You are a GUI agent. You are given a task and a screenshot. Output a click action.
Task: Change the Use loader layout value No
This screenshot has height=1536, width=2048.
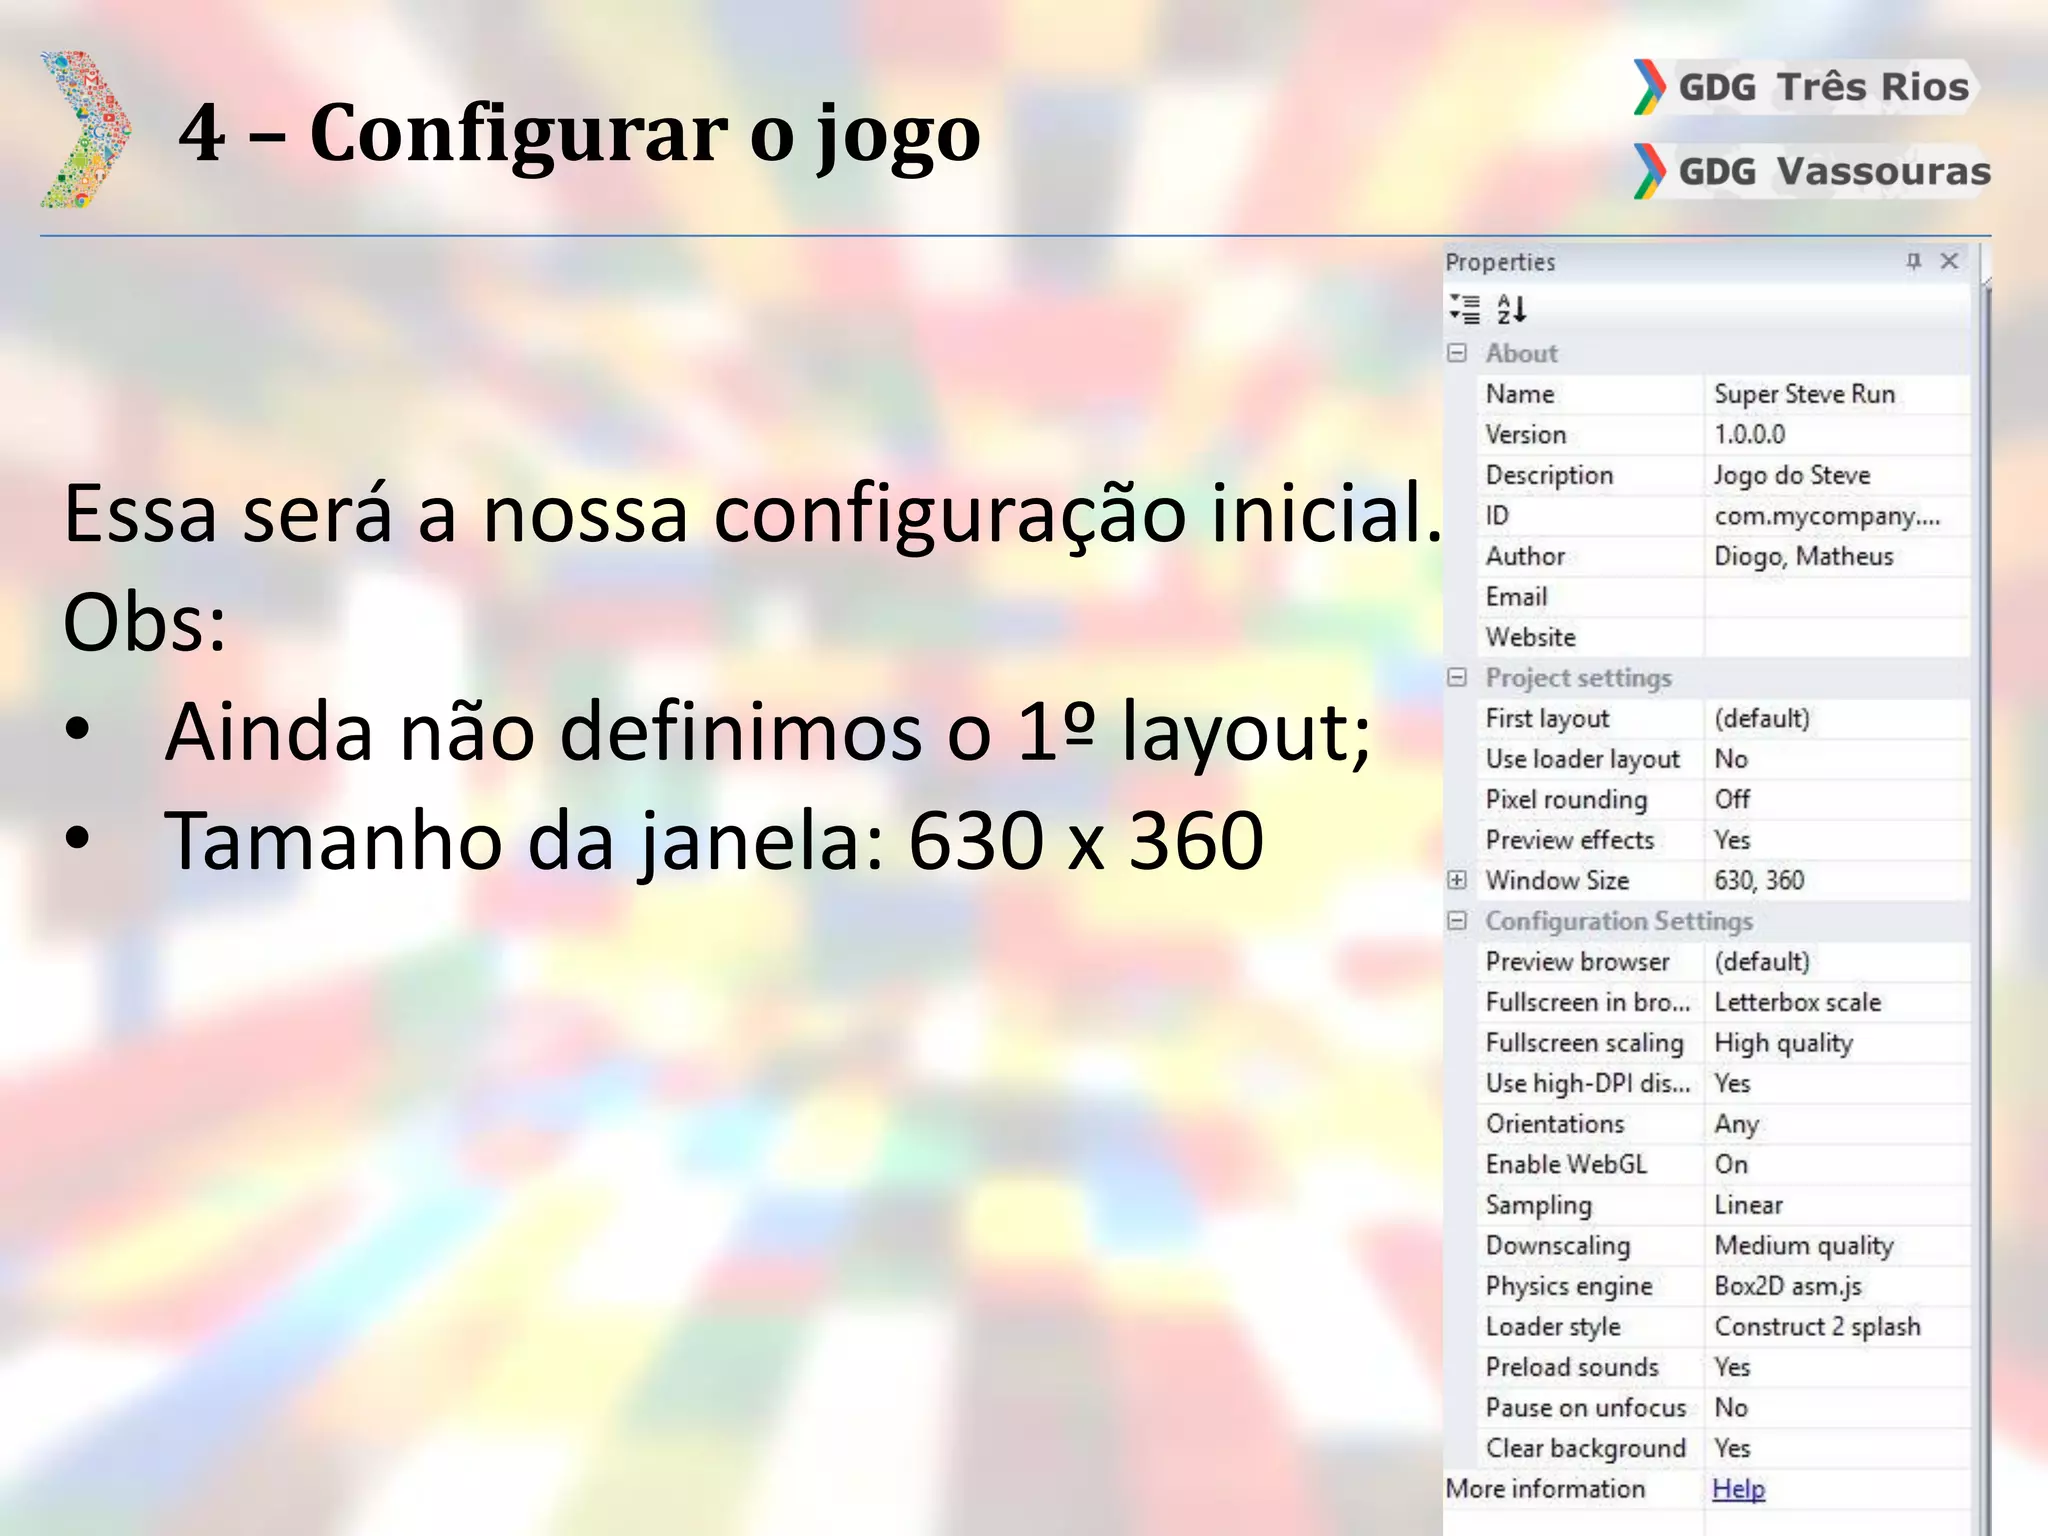[x=1837, y=759]
